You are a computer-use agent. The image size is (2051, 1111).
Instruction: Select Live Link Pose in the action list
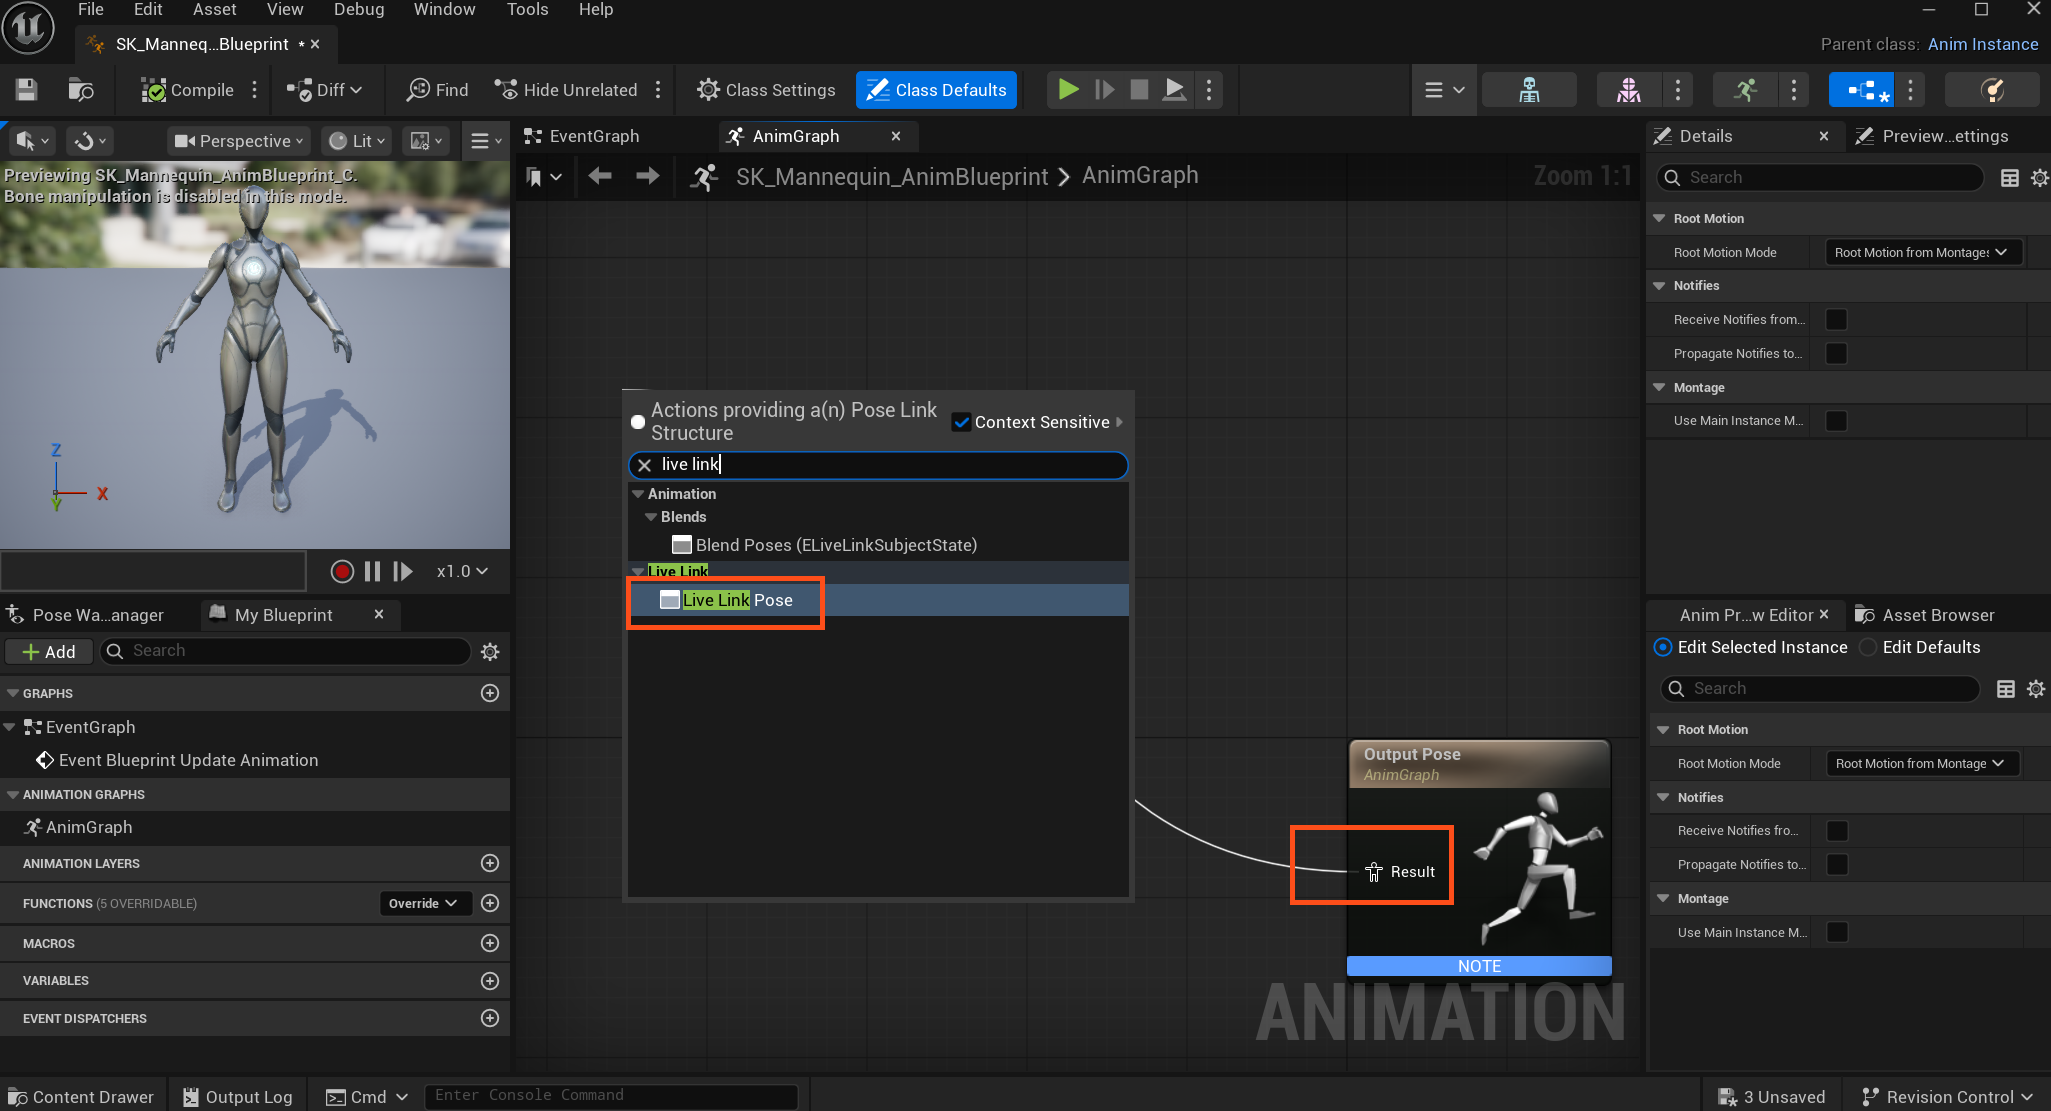tap(878, 600)
